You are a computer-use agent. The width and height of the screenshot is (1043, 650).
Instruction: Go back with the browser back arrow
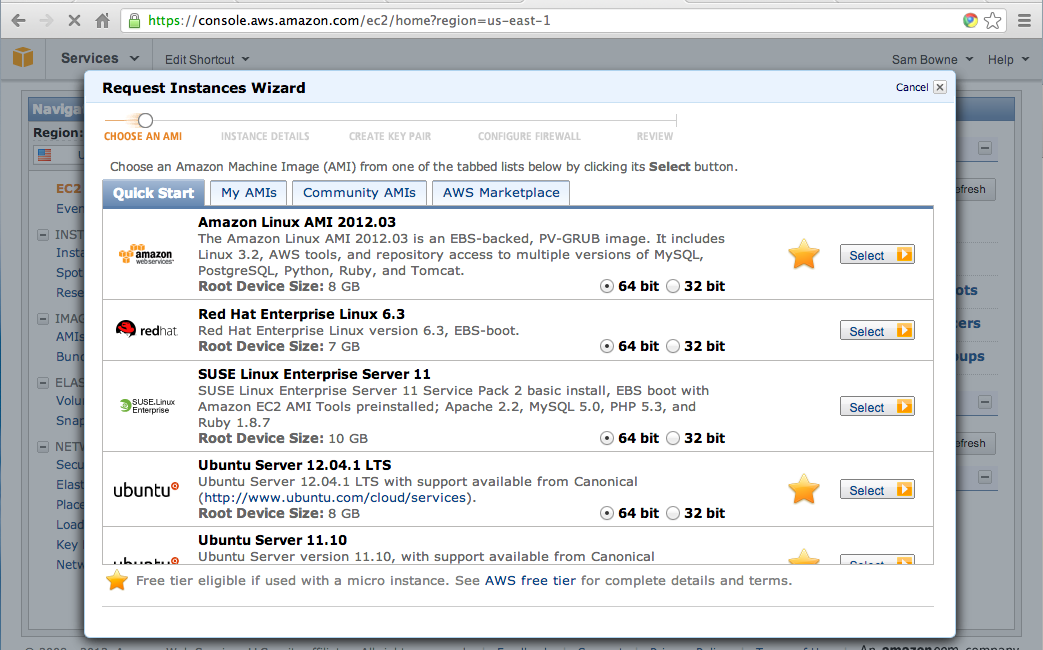[19, 21]
